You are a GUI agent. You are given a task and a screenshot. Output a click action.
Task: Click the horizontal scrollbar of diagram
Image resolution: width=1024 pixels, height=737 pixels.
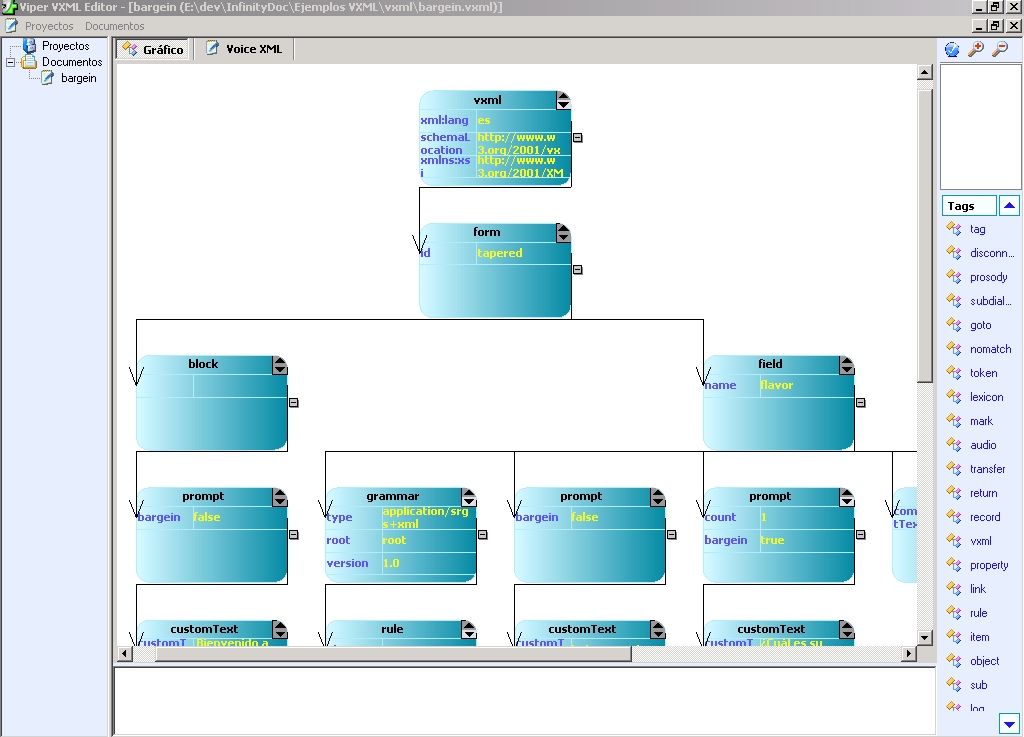coord(380,654)
